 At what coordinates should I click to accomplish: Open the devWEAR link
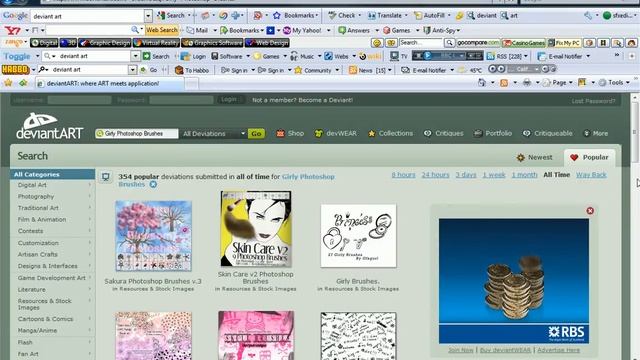point(336,133)
